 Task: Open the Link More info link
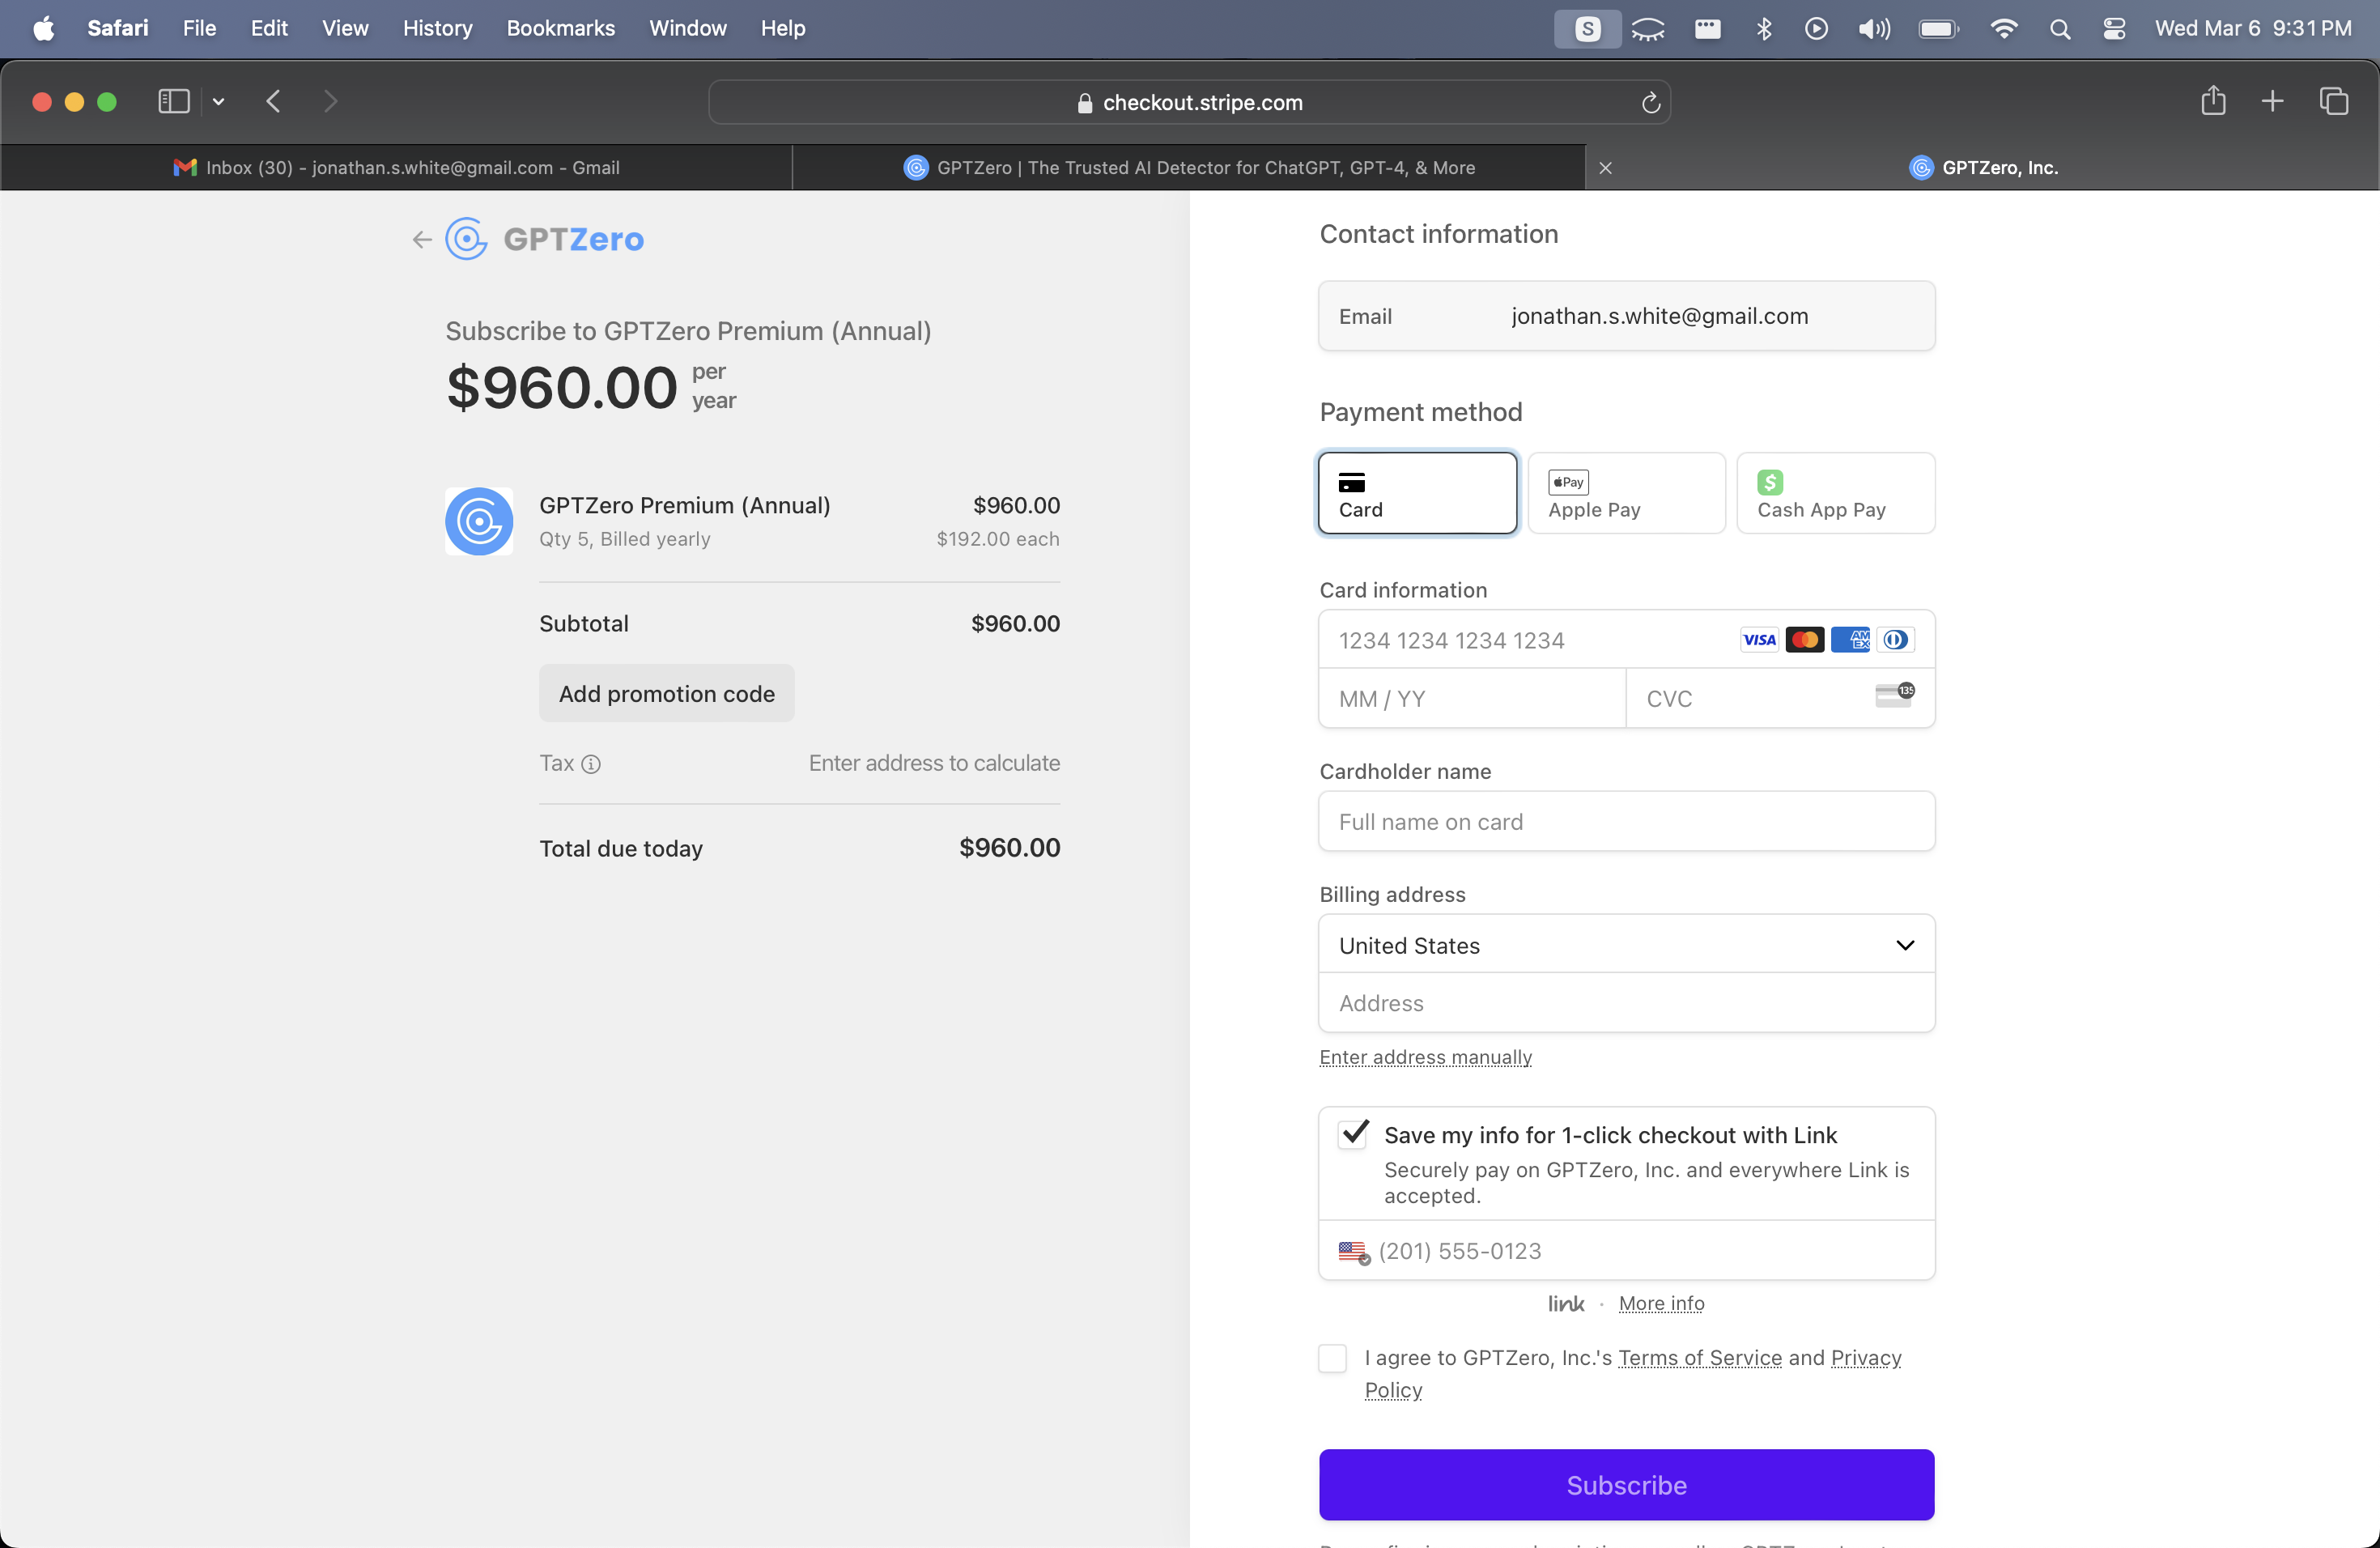coord(1661,1304)
